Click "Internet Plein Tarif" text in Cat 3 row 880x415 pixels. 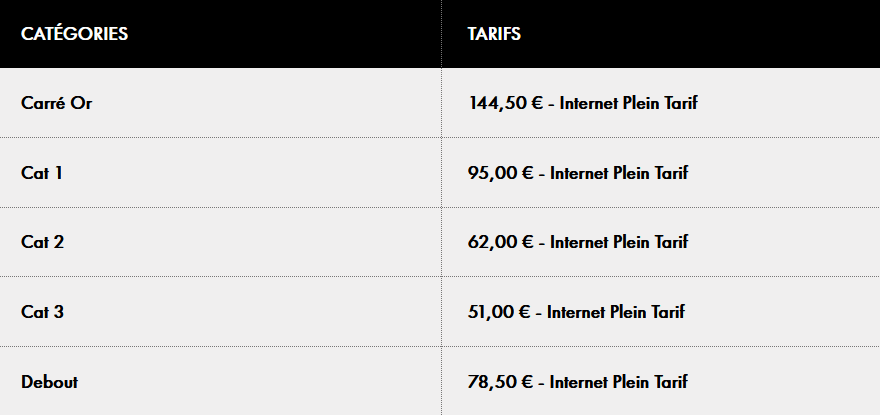616,312
